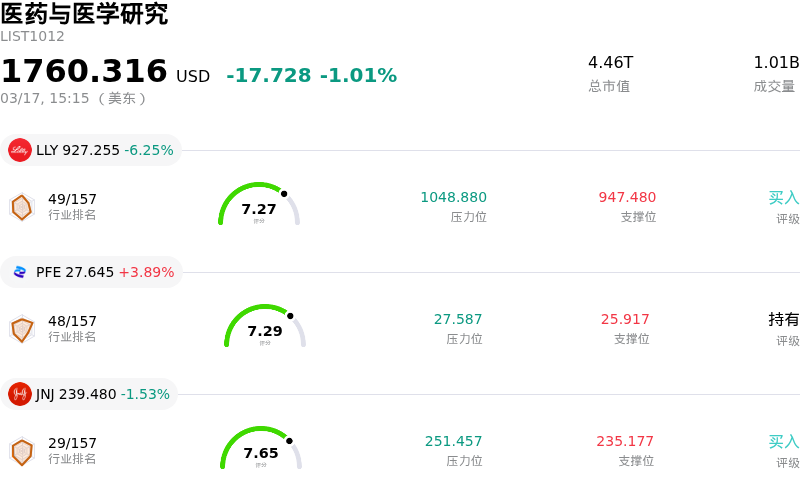Click the LLY company logo icon

[20, 150]
